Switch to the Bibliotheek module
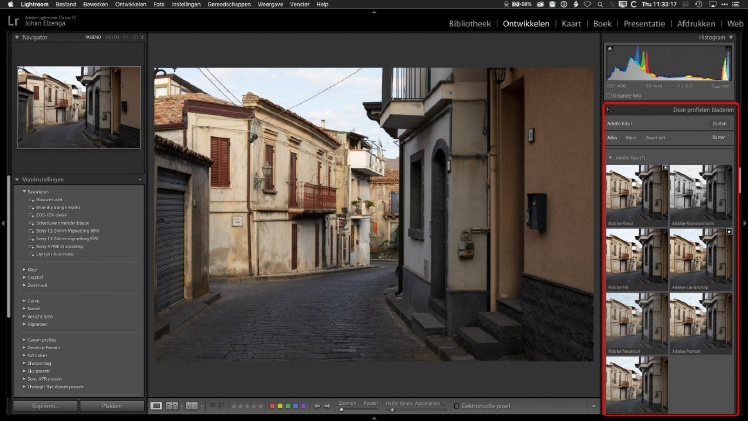Image resolution: width=748 pixels, height=421 pixels. tap(470, 23)
